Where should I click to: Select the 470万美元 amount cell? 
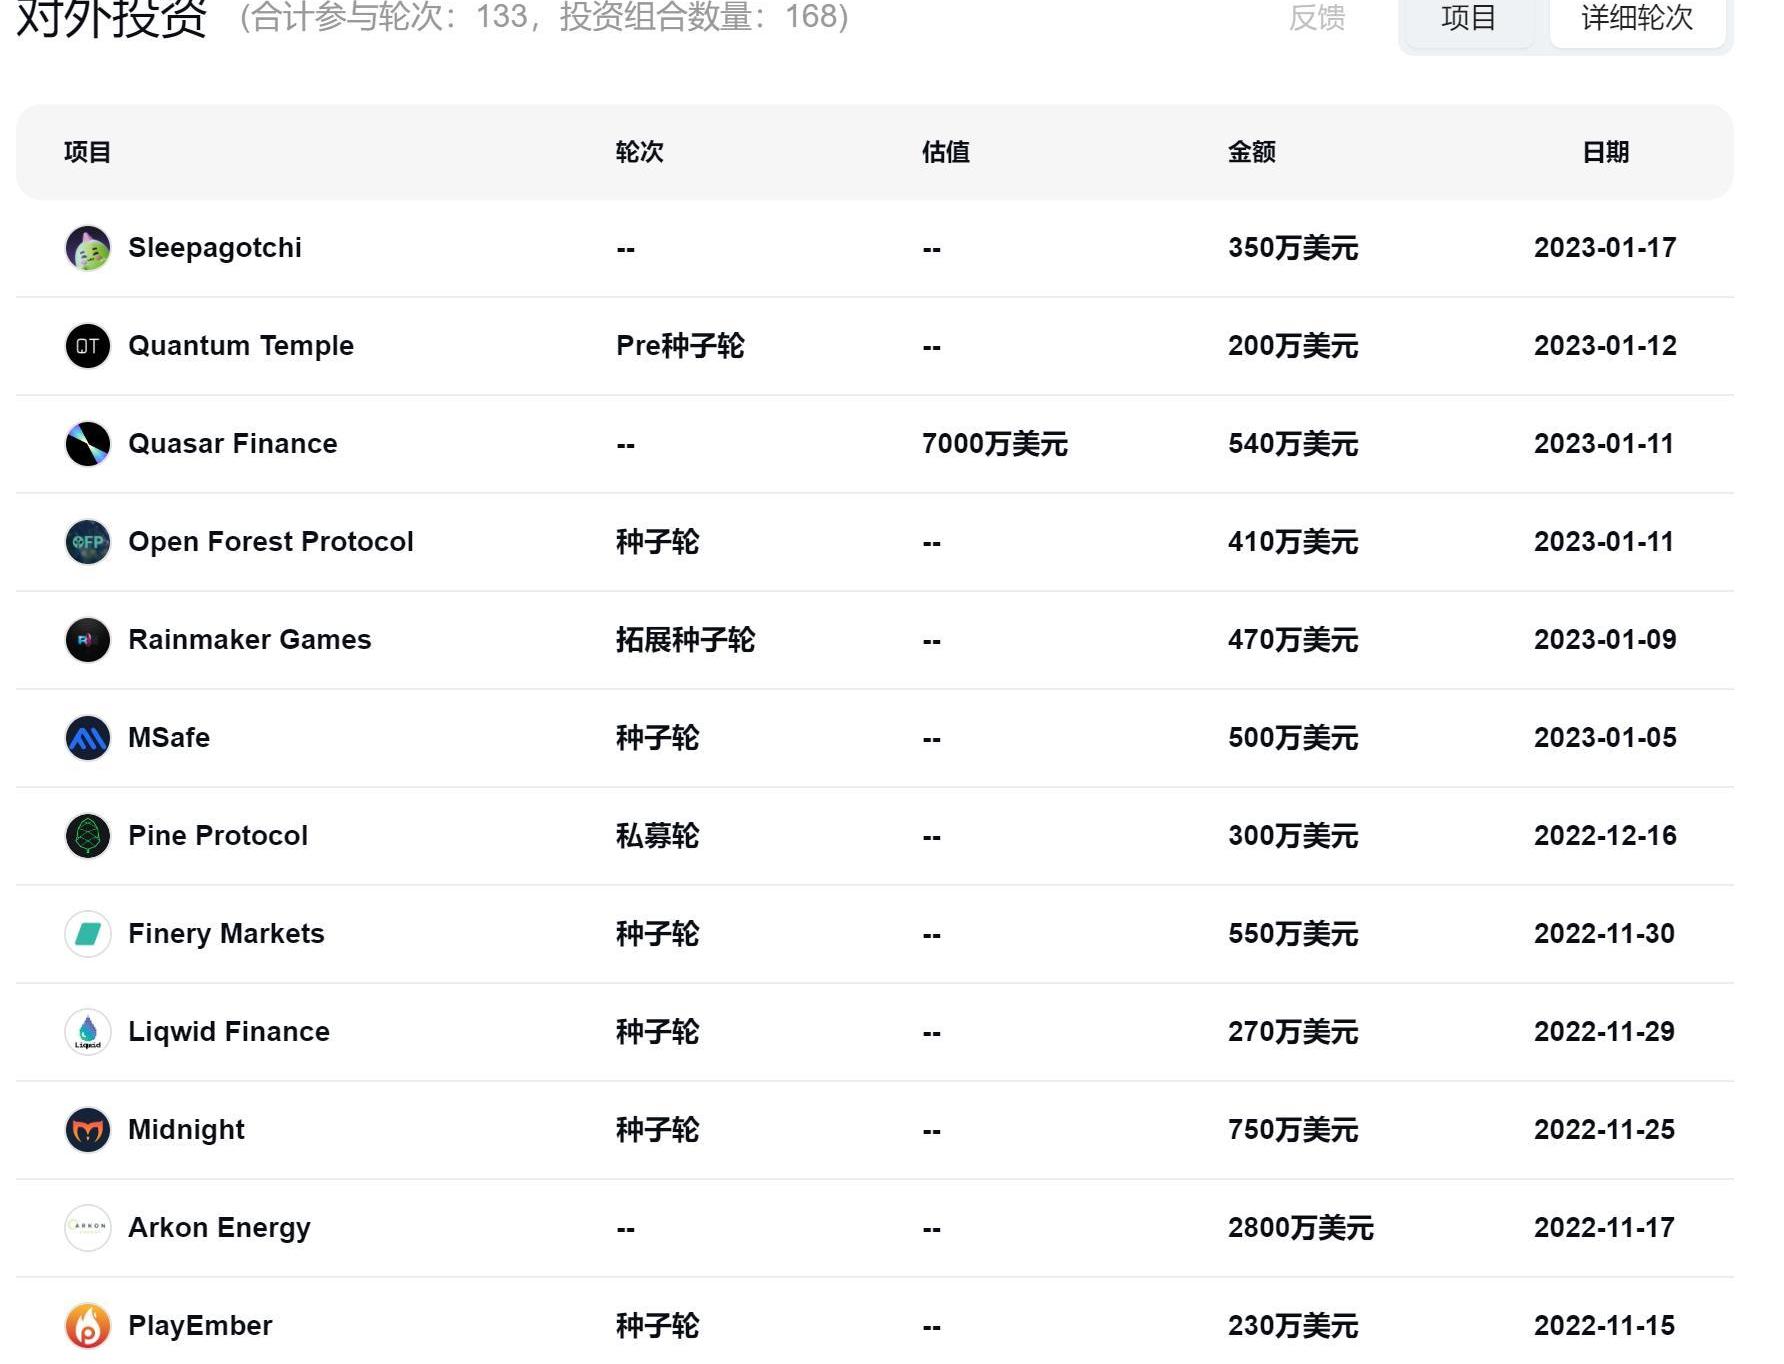(x=1293, y=640)
